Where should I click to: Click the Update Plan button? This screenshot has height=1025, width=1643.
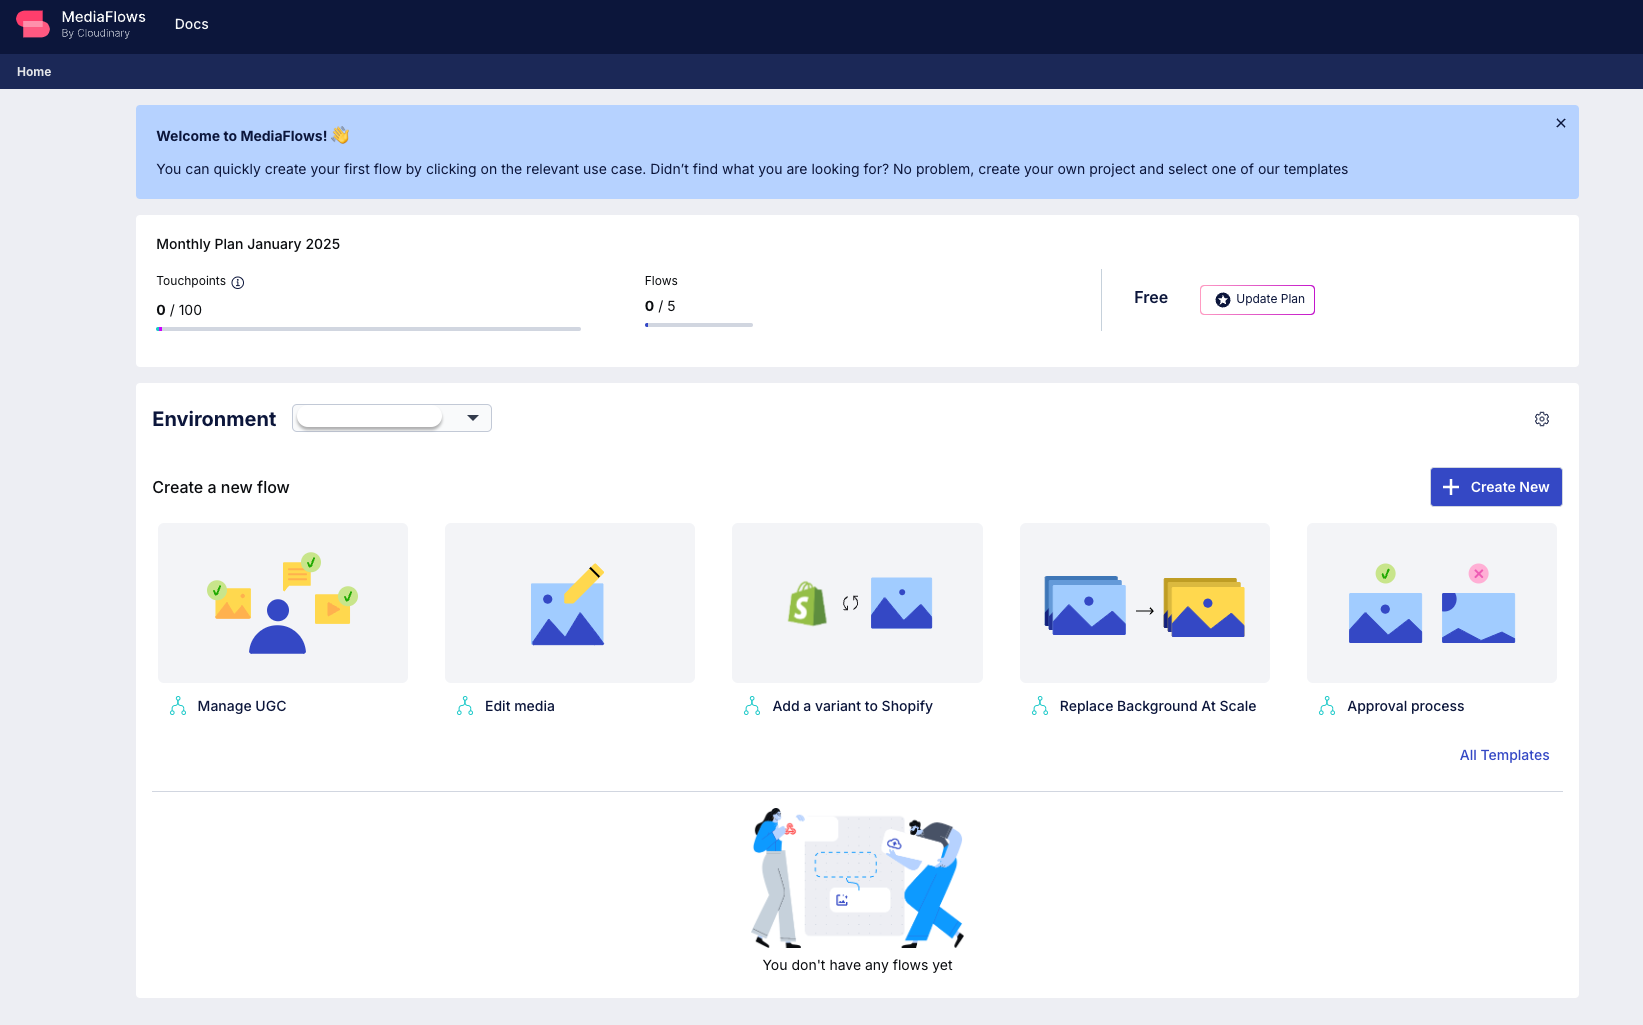coord(1257,299)
